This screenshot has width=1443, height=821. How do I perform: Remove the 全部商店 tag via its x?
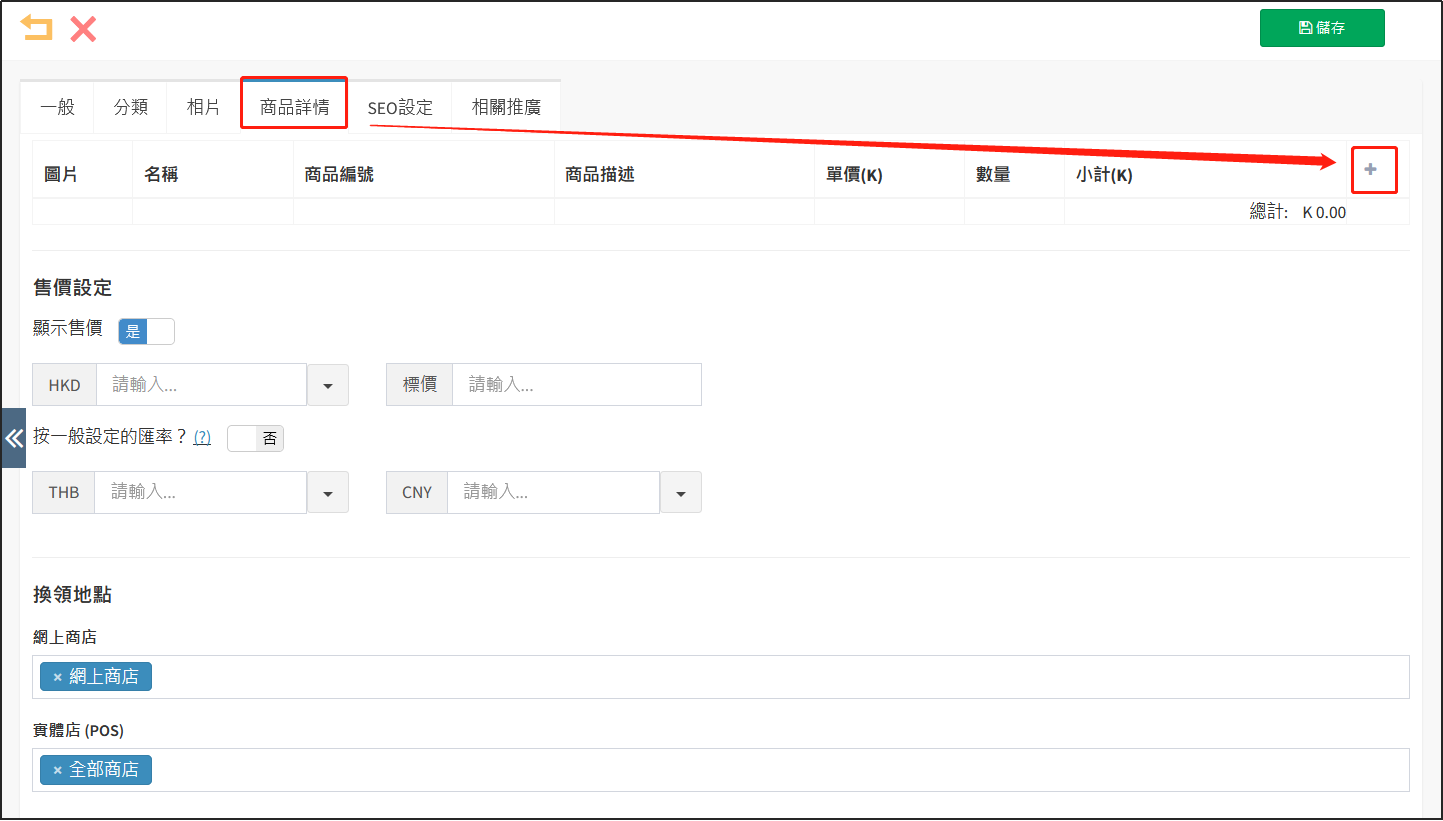(57, 770)
